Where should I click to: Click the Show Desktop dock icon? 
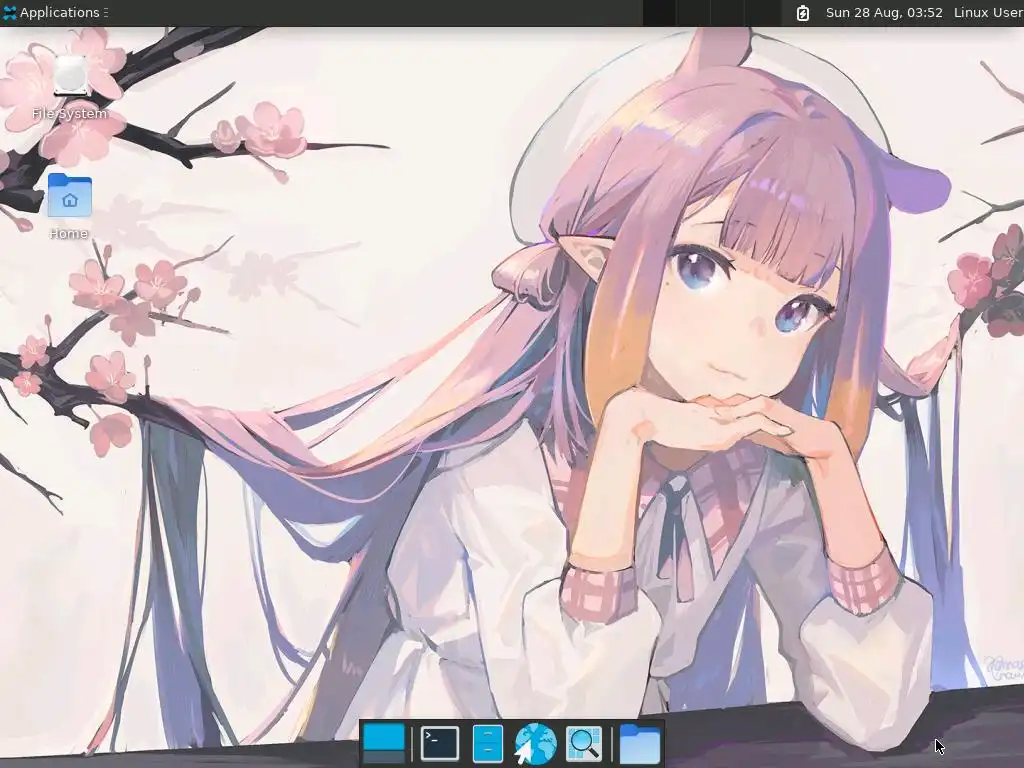(384, 743)
